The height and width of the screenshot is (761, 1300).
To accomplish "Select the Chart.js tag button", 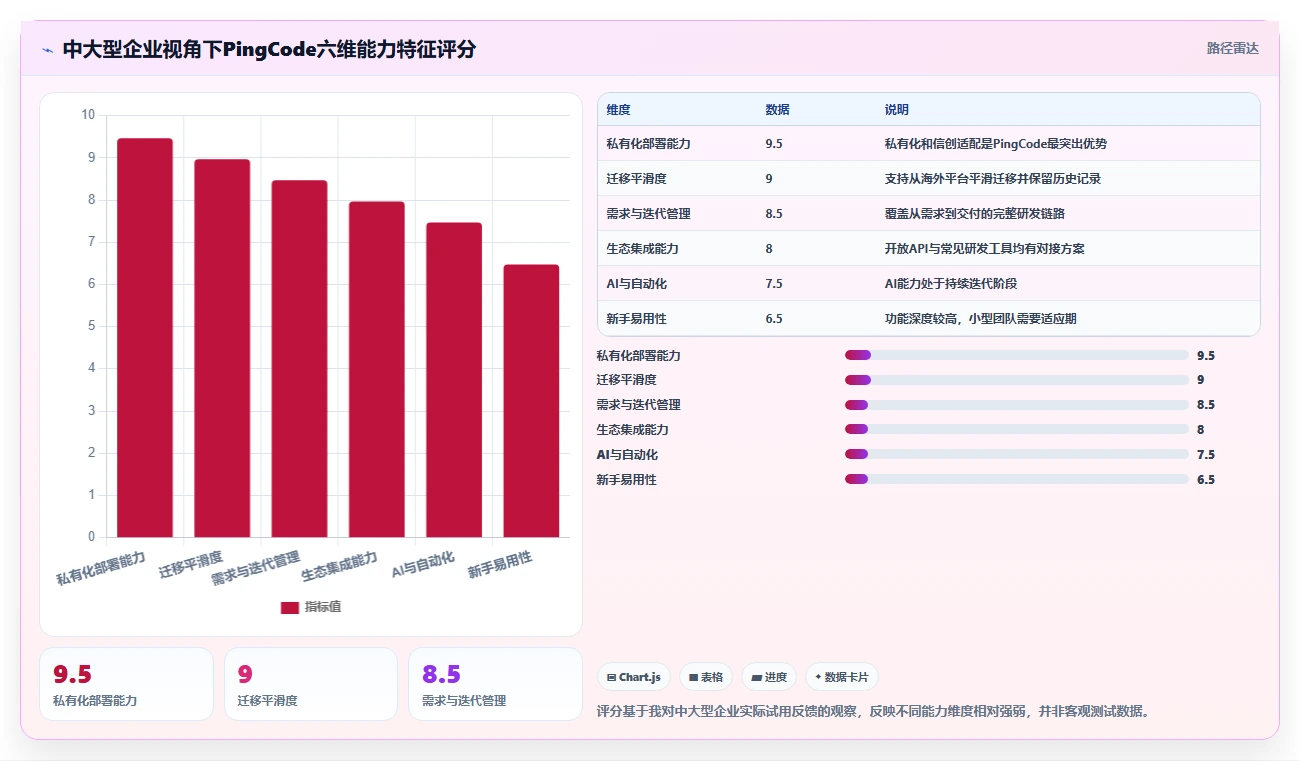I will [x=634, y=677].
